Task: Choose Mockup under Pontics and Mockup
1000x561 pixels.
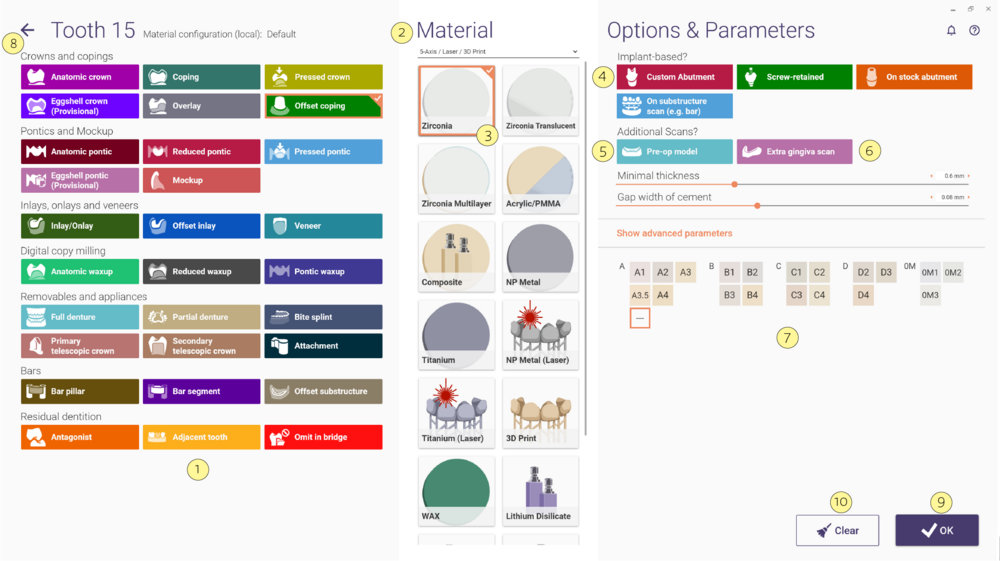Action: point(202,180)
